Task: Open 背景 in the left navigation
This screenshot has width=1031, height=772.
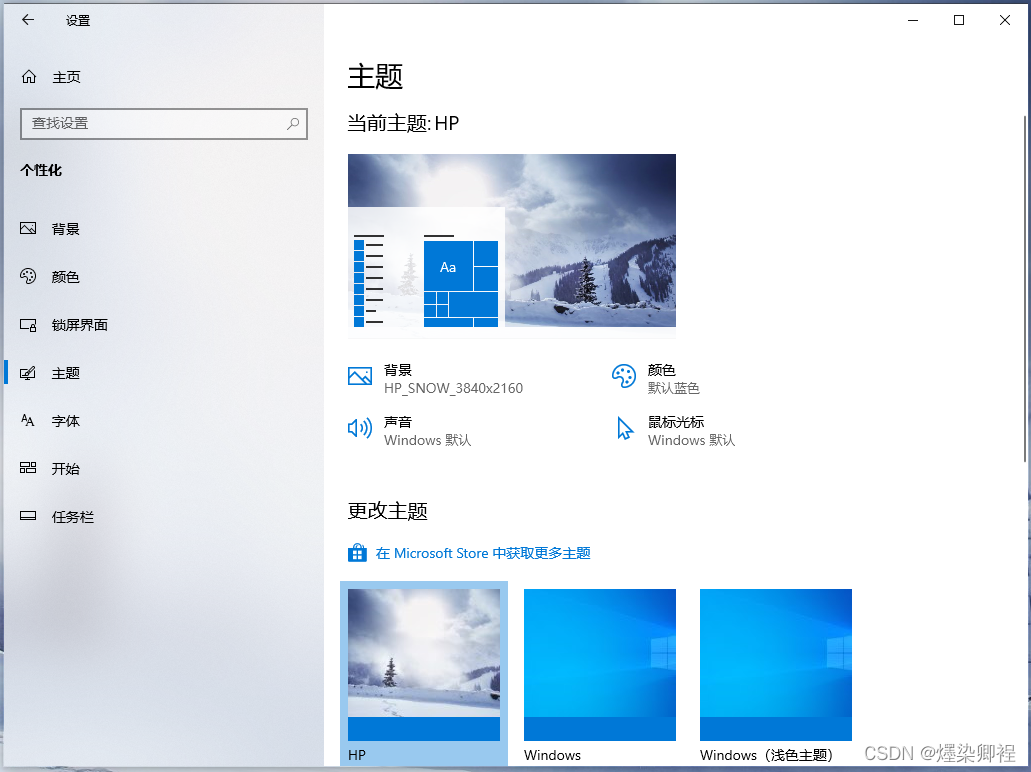Action: [x=66, y=229]
